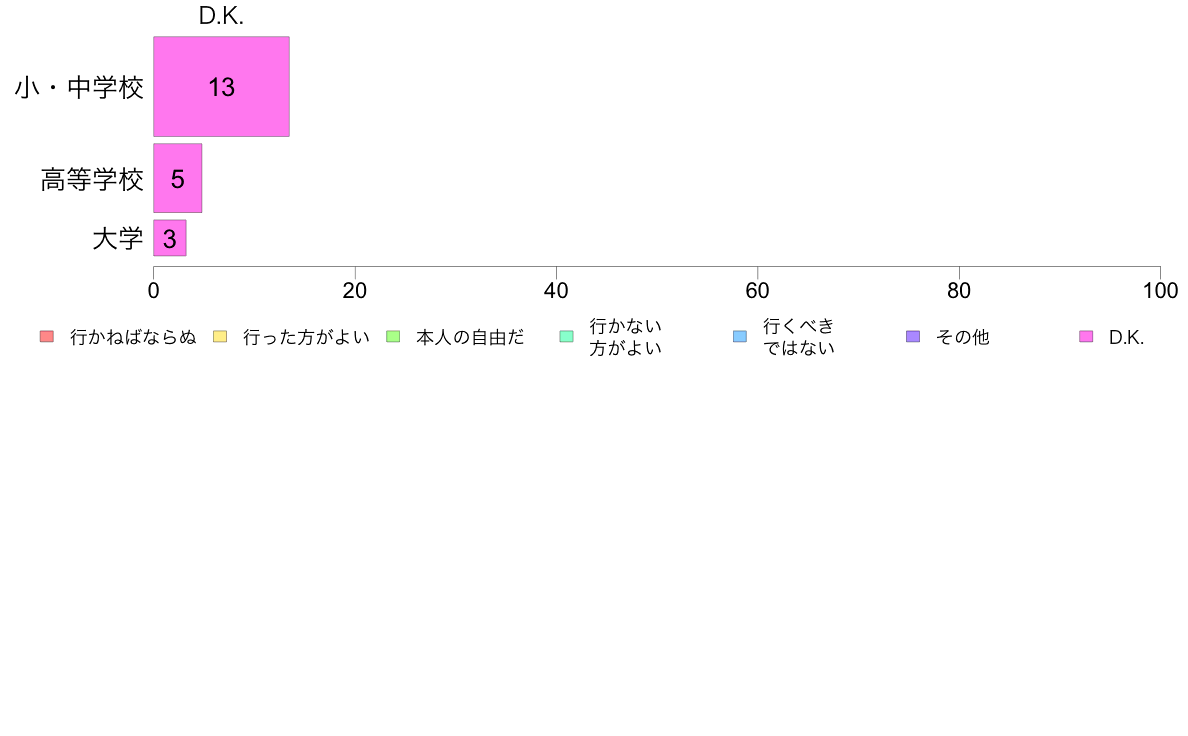Click the blue 行くべきではない legend swatch

click(x=739, y=337)
